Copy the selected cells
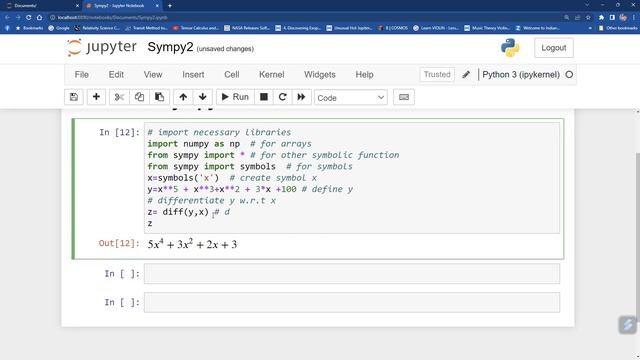The image size is (640, 360). [x=139, y=97]
